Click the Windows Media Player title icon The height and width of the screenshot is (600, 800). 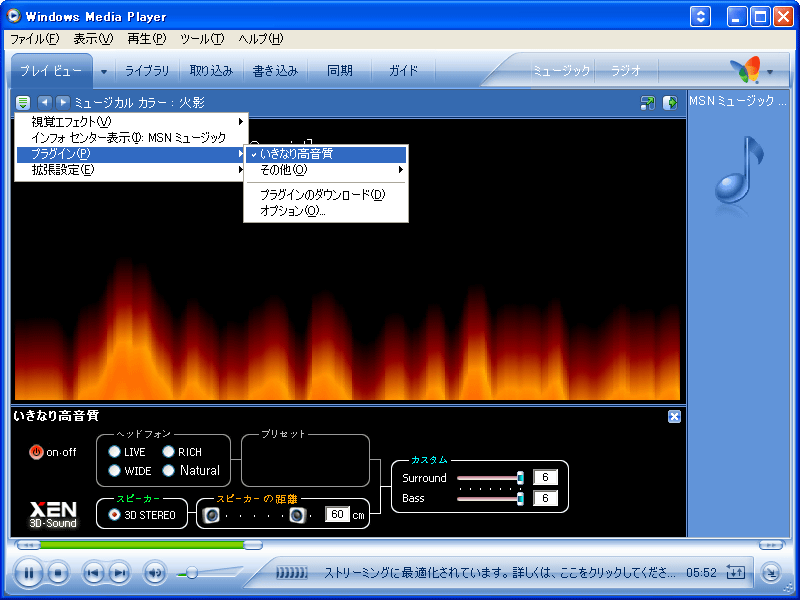(x=14, y=16)
